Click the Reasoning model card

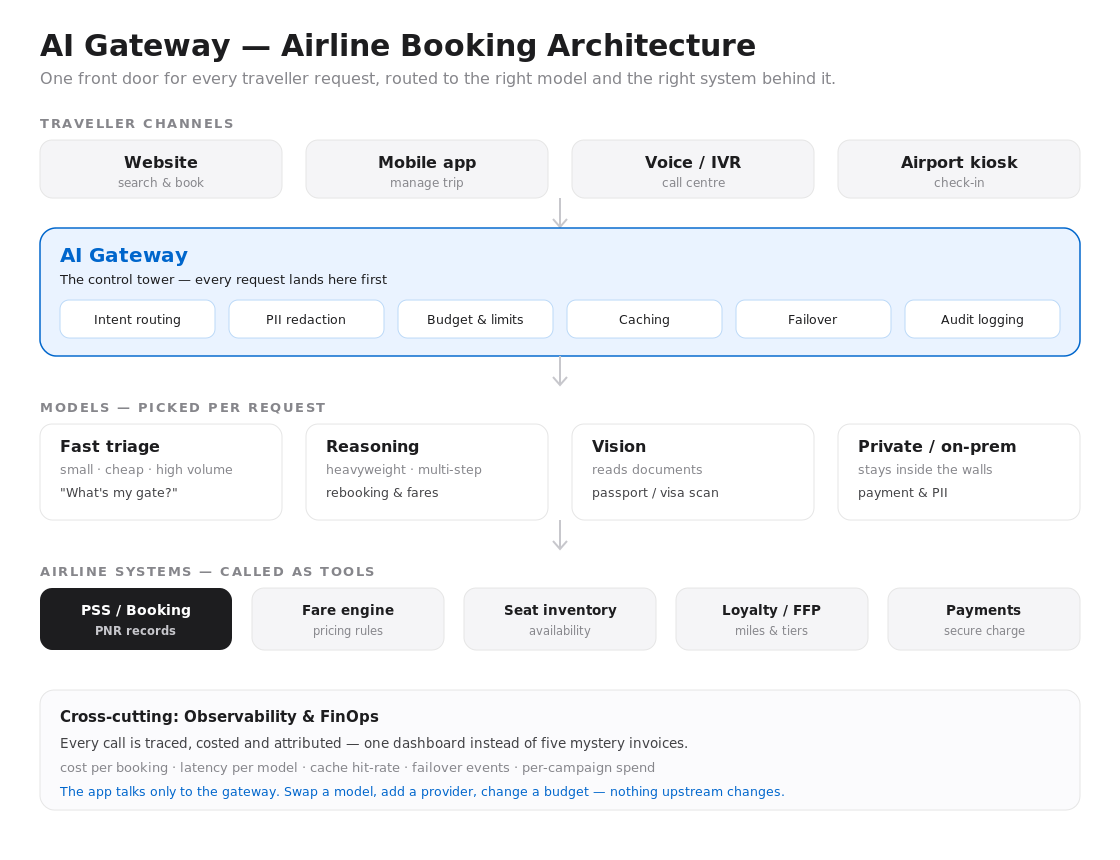point(426,472)
